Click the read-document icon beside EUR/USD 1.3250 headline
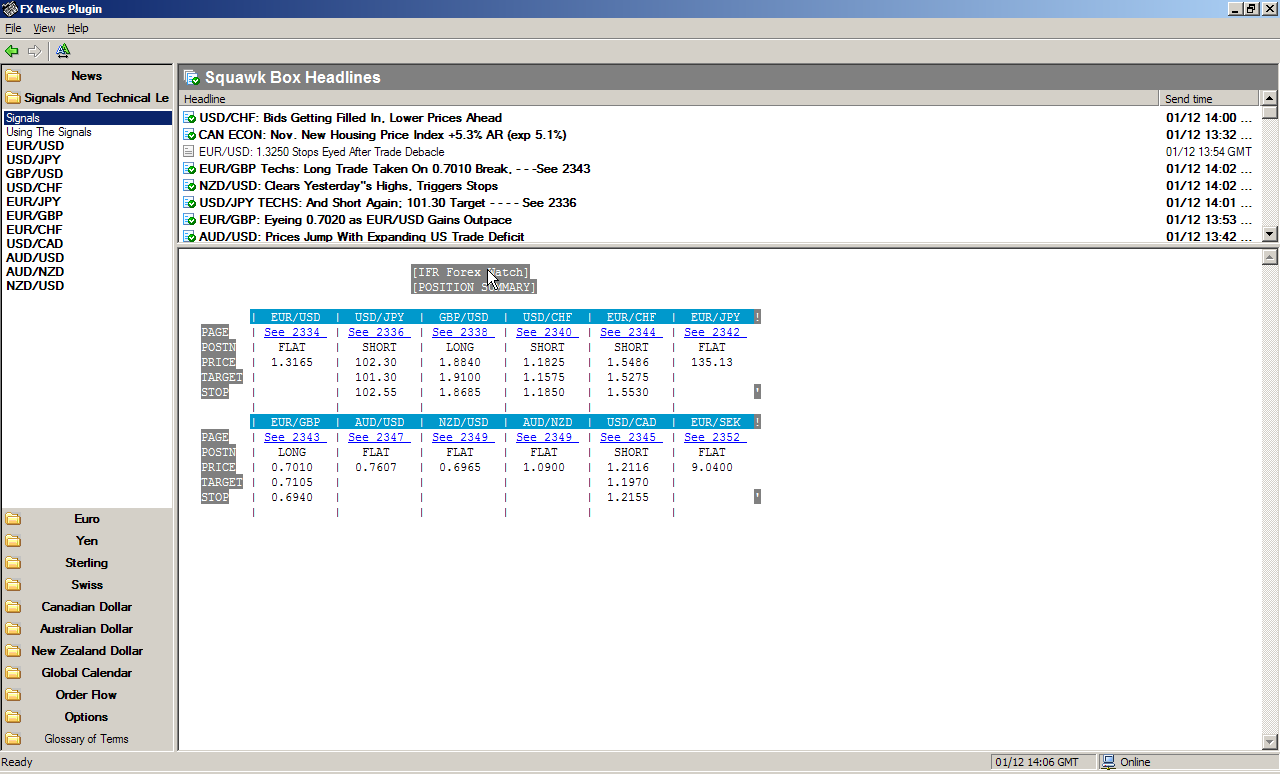This screenshot has height=774, width=1280. [190, 152]
